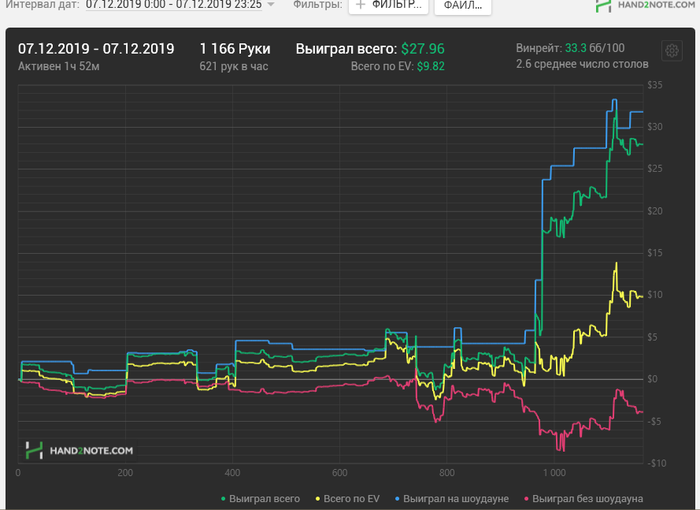The height and width of the screenshot is (510, 700).
Task: Click the 07.12.2019 - 07.12.2019 graph title
Action: coord(96,49)
